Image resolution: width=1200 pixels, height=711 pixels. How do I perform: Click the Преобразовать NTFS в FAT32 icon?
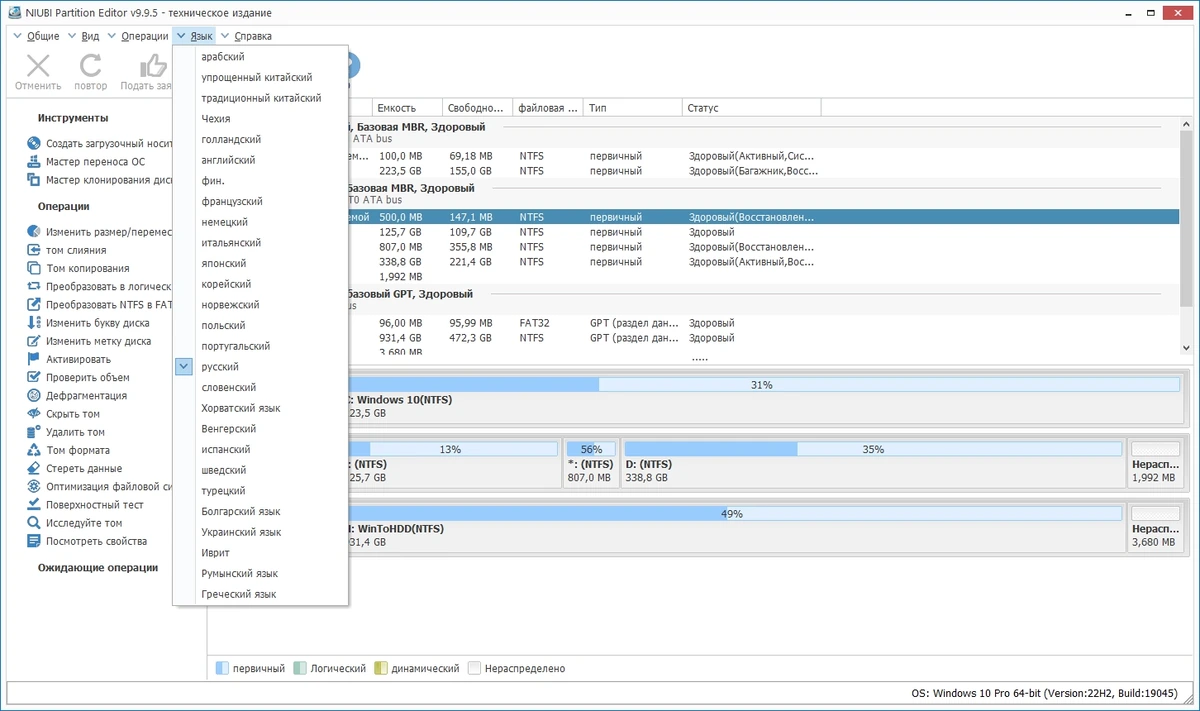tap(34, 304)
